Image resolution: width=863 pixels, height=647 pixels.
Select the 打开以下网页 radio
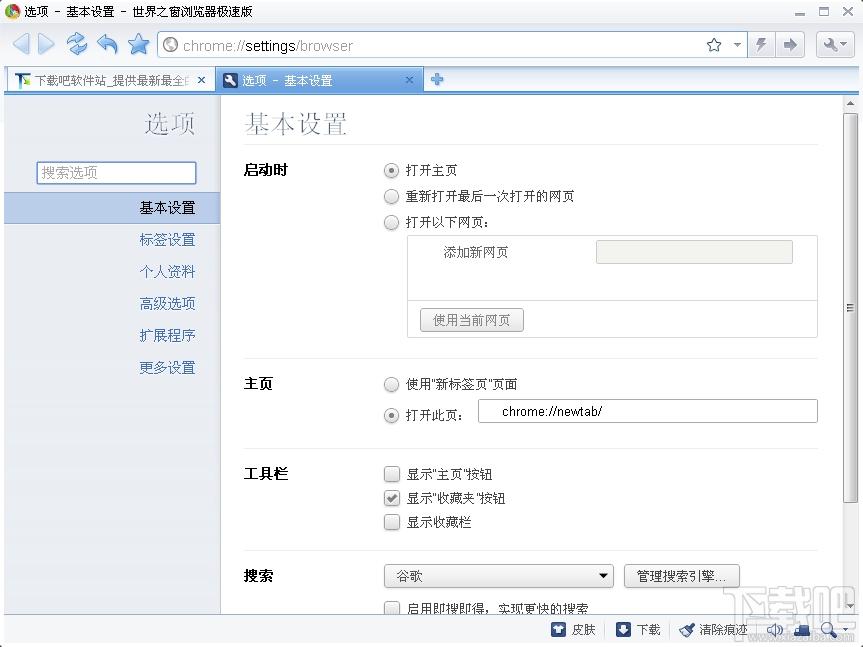point(391,222)
